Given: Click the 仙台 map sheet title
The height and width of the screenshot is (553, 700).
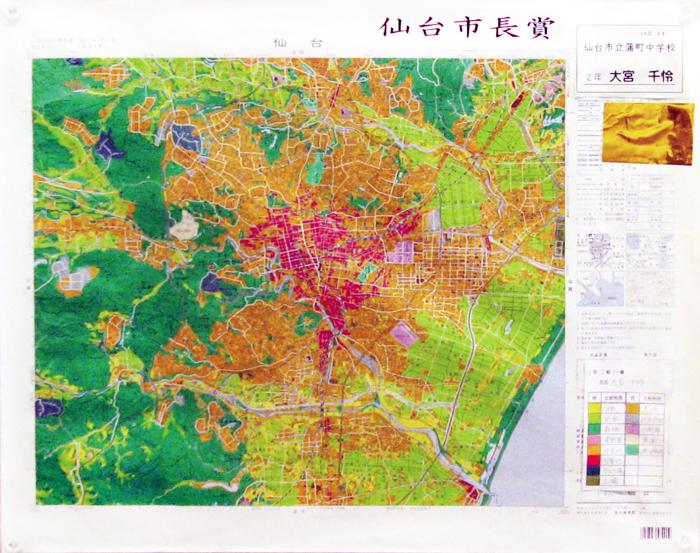Looking at the screenshot, I should [x=298, y=44].
